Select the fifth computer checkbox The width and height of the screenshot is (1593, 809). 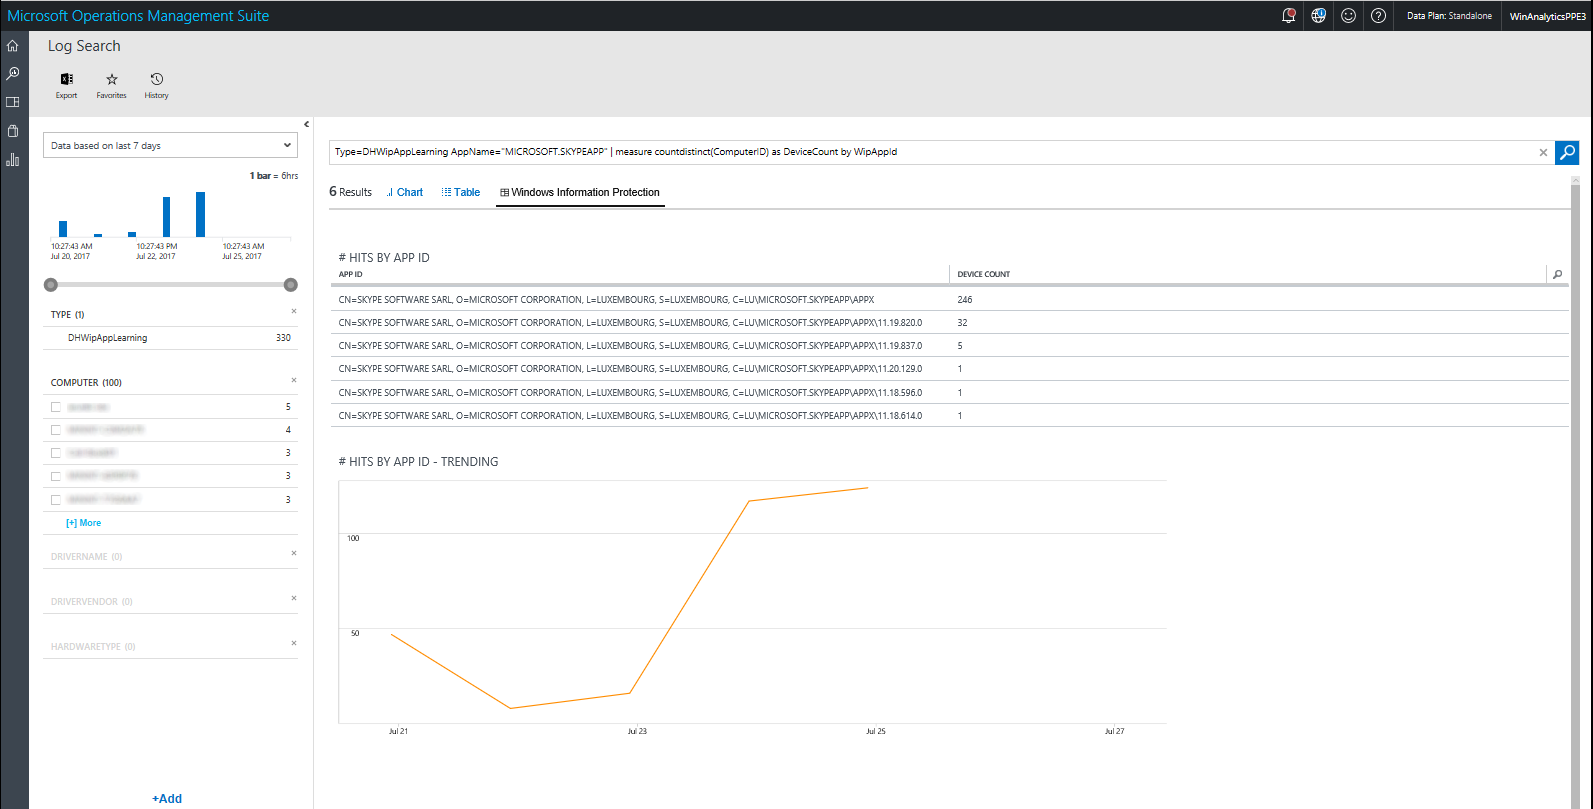56,500
